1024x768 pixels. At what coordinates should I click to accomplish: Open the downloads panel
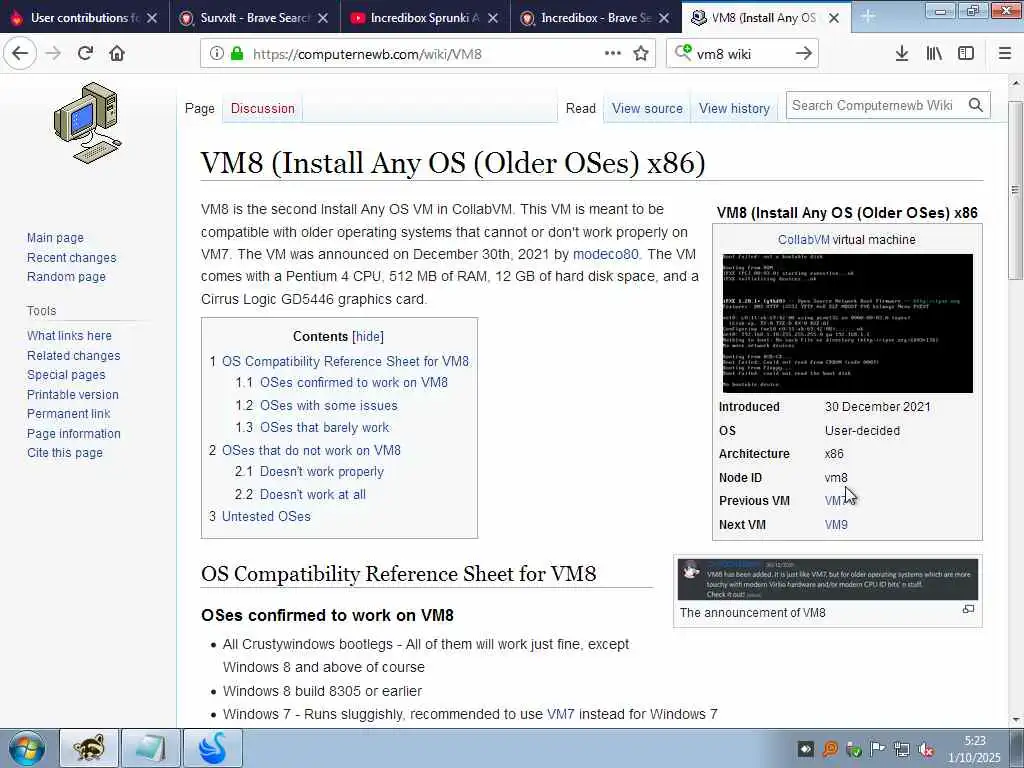(x=902, y=54)
